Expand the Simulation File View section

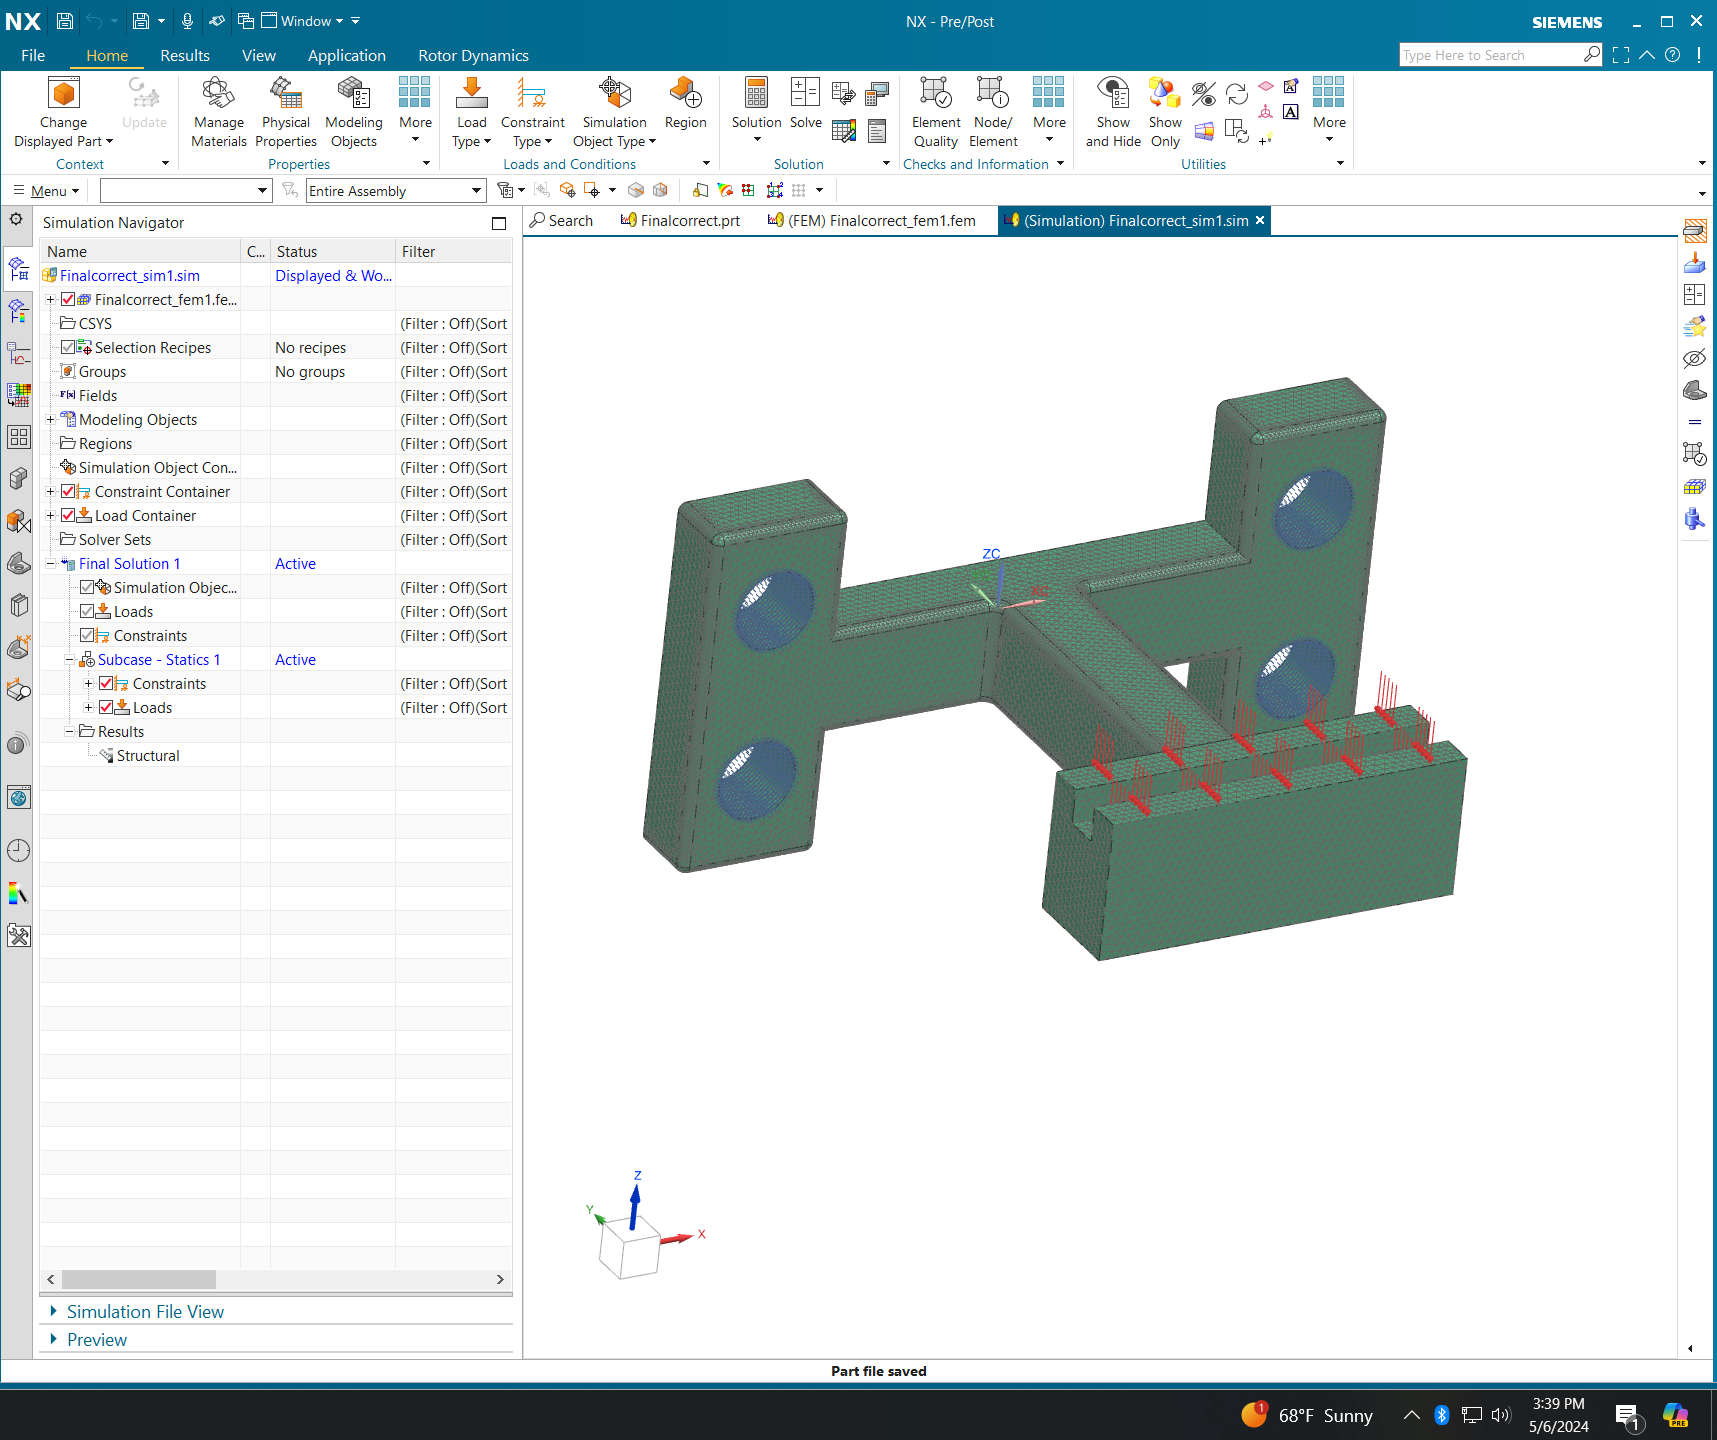145,1311
